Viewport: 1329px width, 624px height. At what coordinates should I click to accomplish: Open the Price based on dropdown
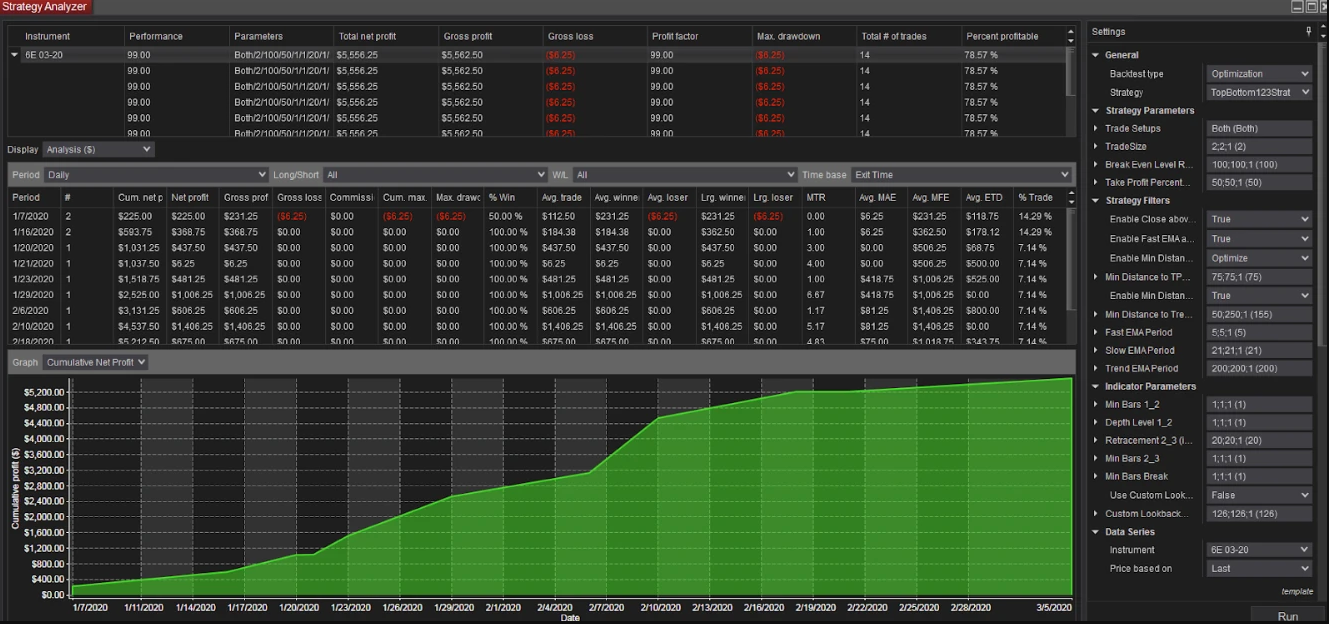[1259, 568]
